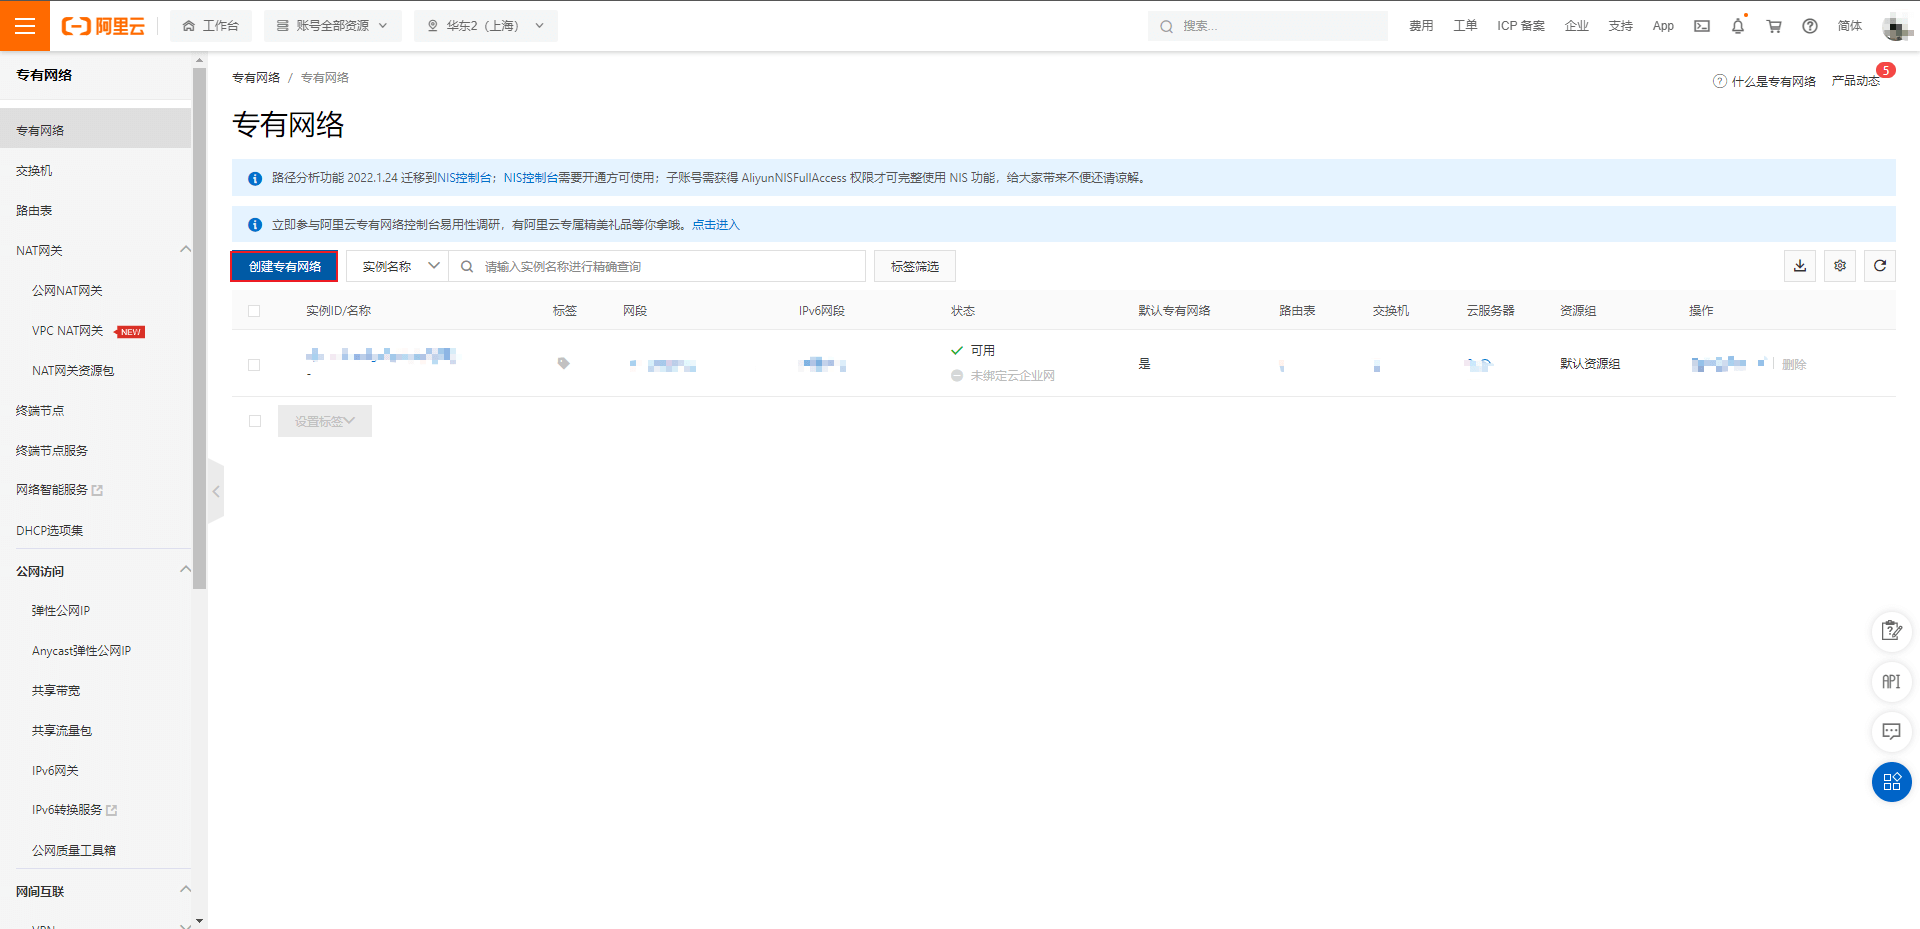Select 交换机 in the sidebar
Image resolution: width=1920 pixels, height=929 pixels.
(x=34, y=171)
